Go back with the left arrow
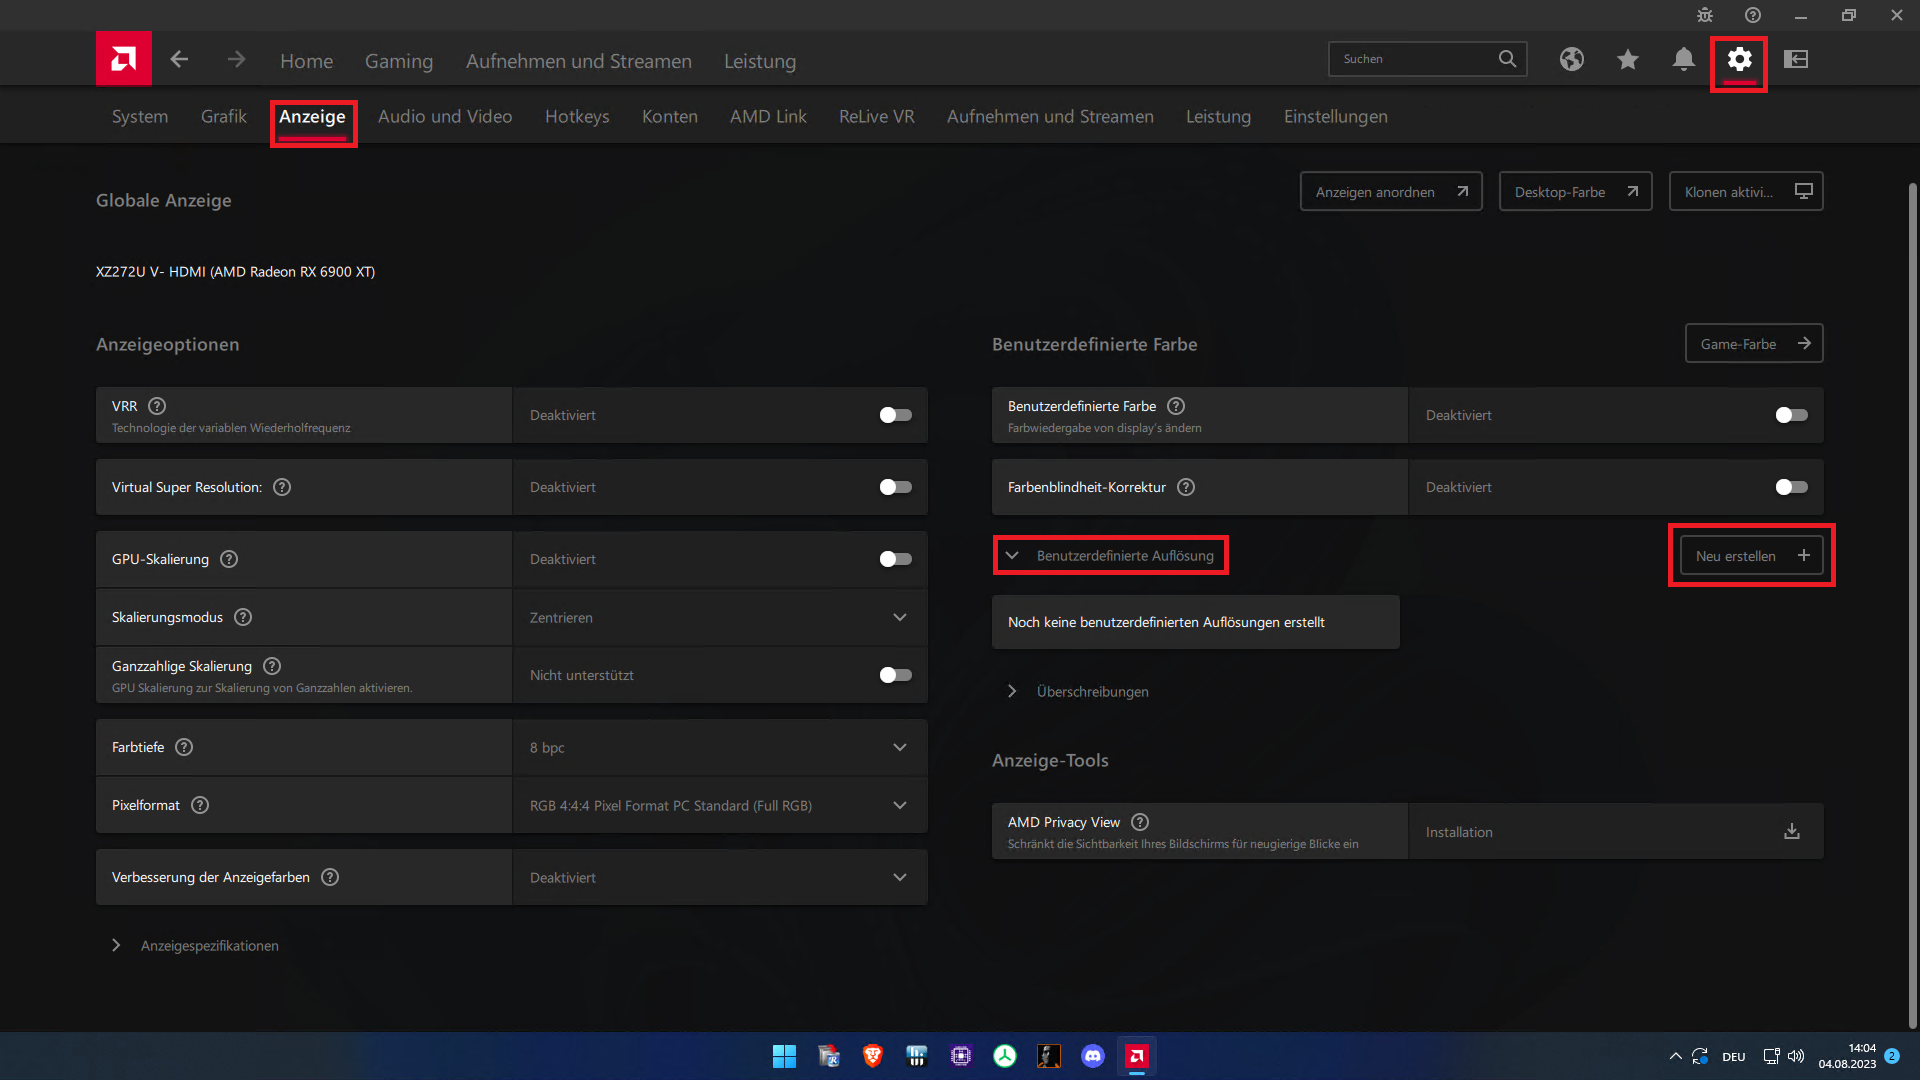This screenshot has width=1920, height=1080. point(179,59)
